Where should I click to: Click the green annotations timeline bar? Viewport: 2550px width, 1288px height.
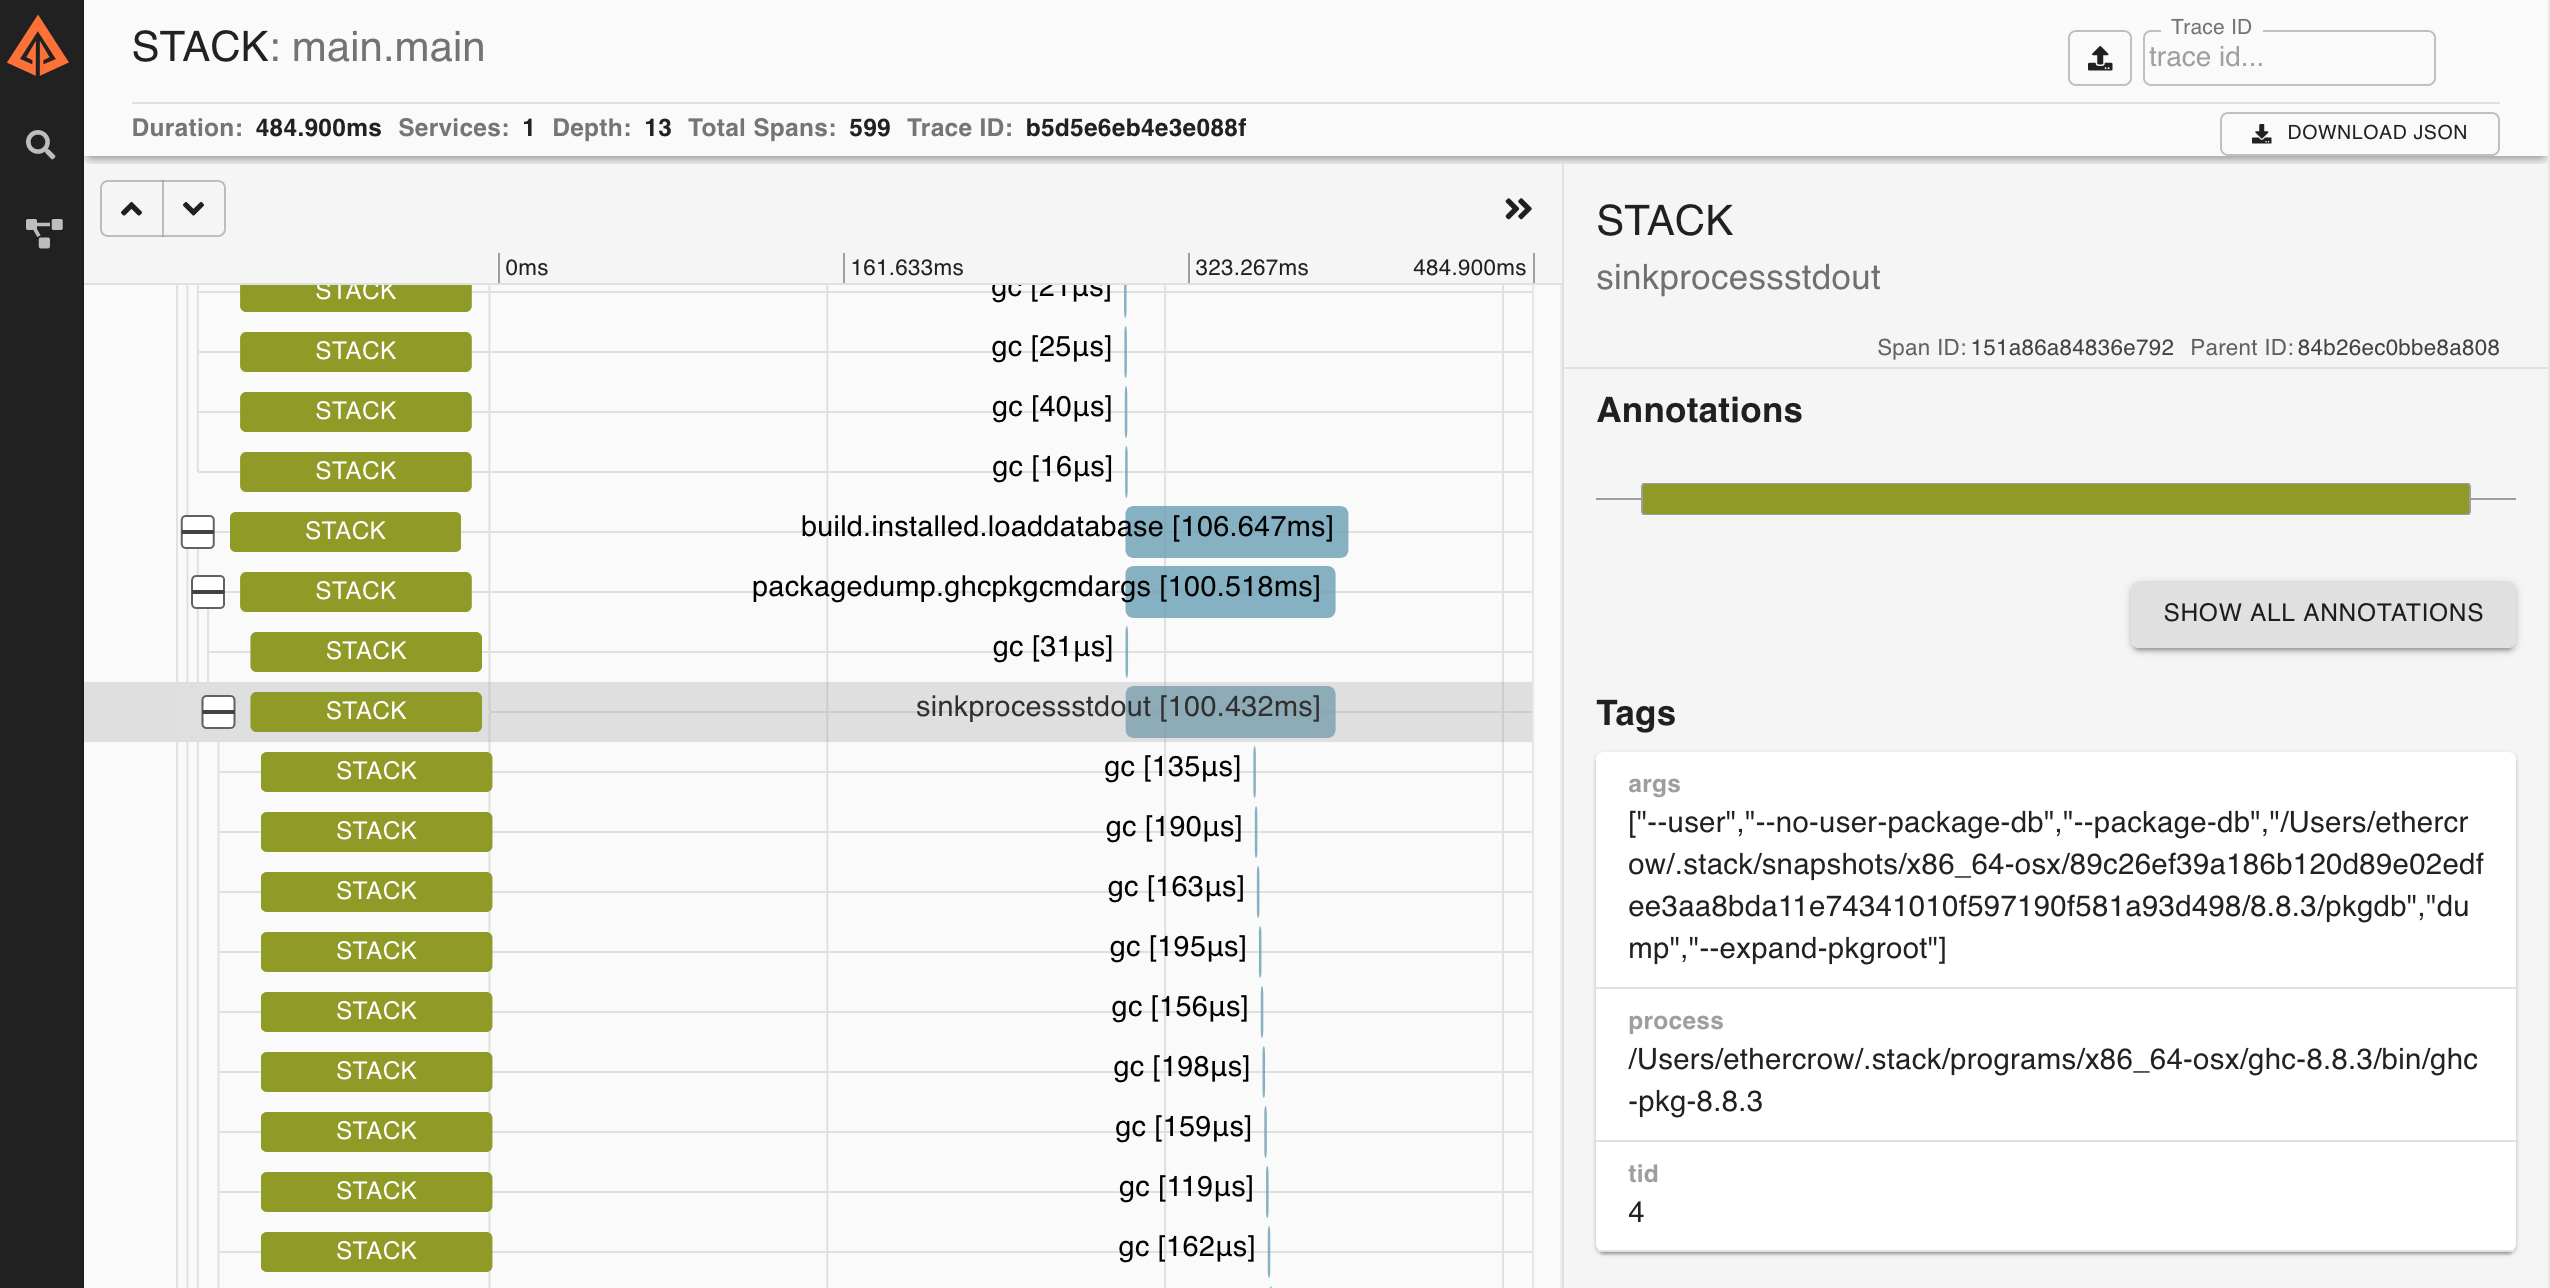coord(2055,498)
